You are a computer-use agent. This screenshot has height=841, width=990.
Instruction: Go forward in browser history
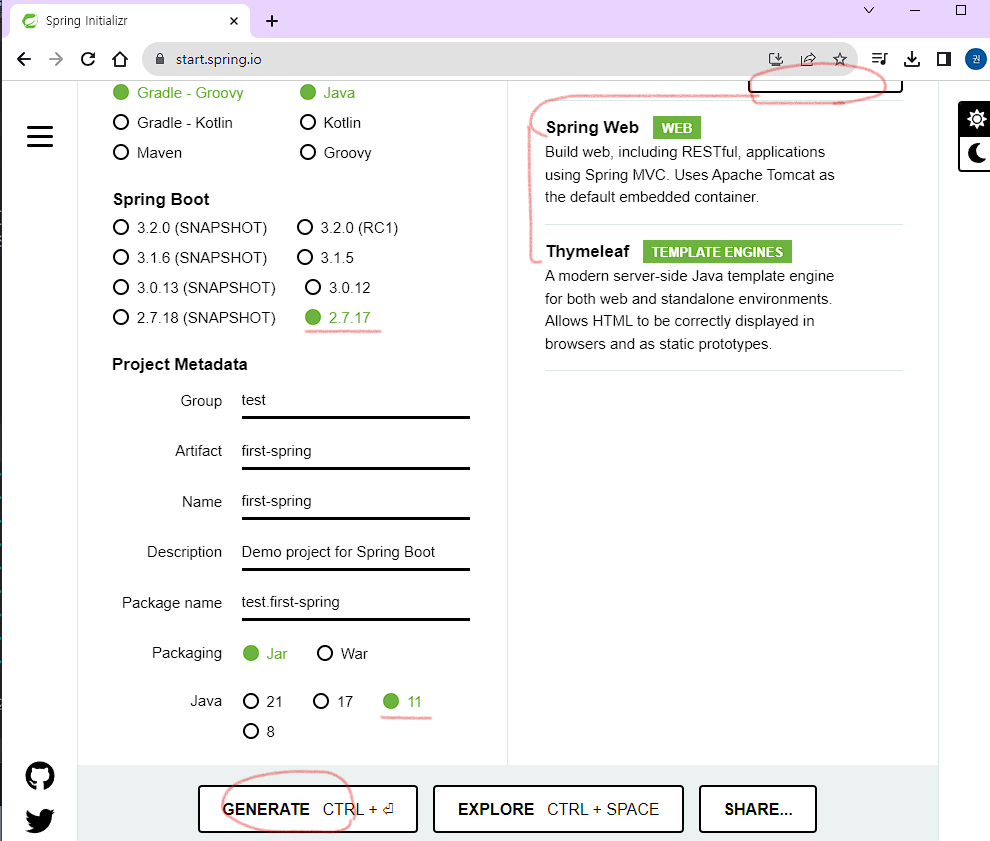click(x=56, y=59)
